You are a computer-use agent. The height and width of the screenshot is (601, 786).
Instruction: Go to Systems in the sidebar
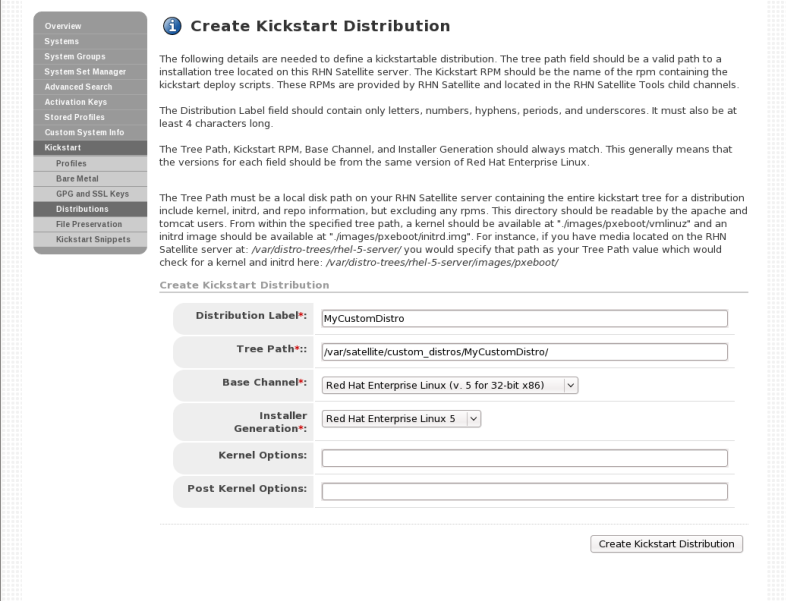pos(62,41)
